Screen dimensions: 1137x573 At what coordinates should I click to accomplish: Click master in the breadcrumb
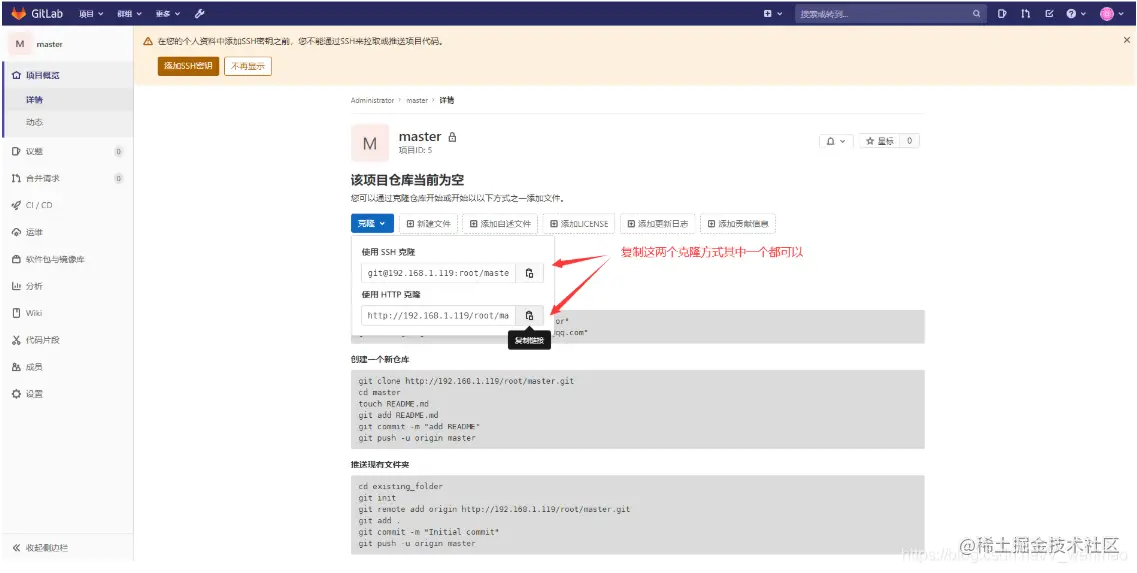tap(417, 101)
